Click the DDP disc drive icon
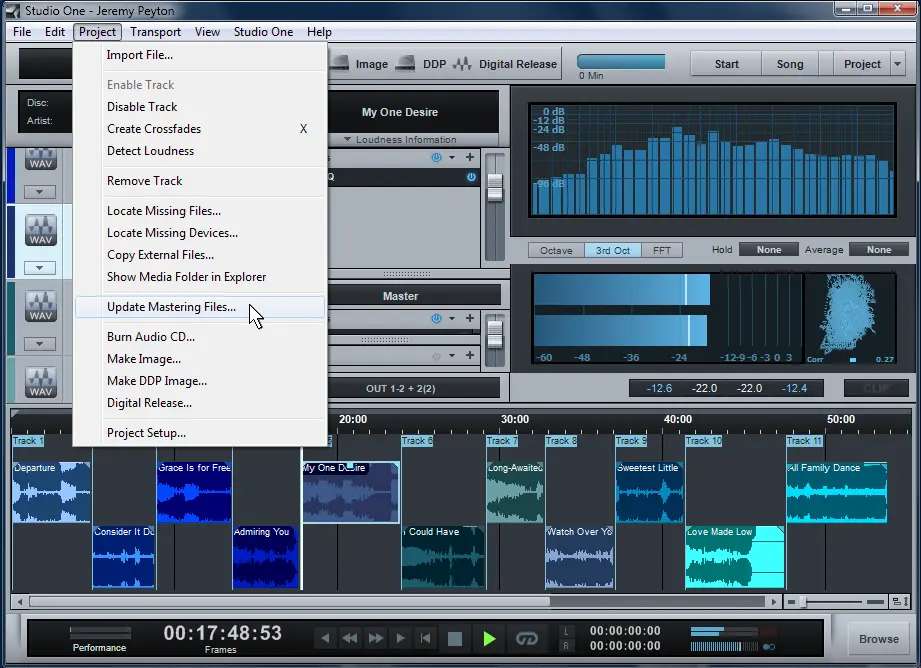The width and height of the screenshot is (921, 668). [x=405, y=64]
